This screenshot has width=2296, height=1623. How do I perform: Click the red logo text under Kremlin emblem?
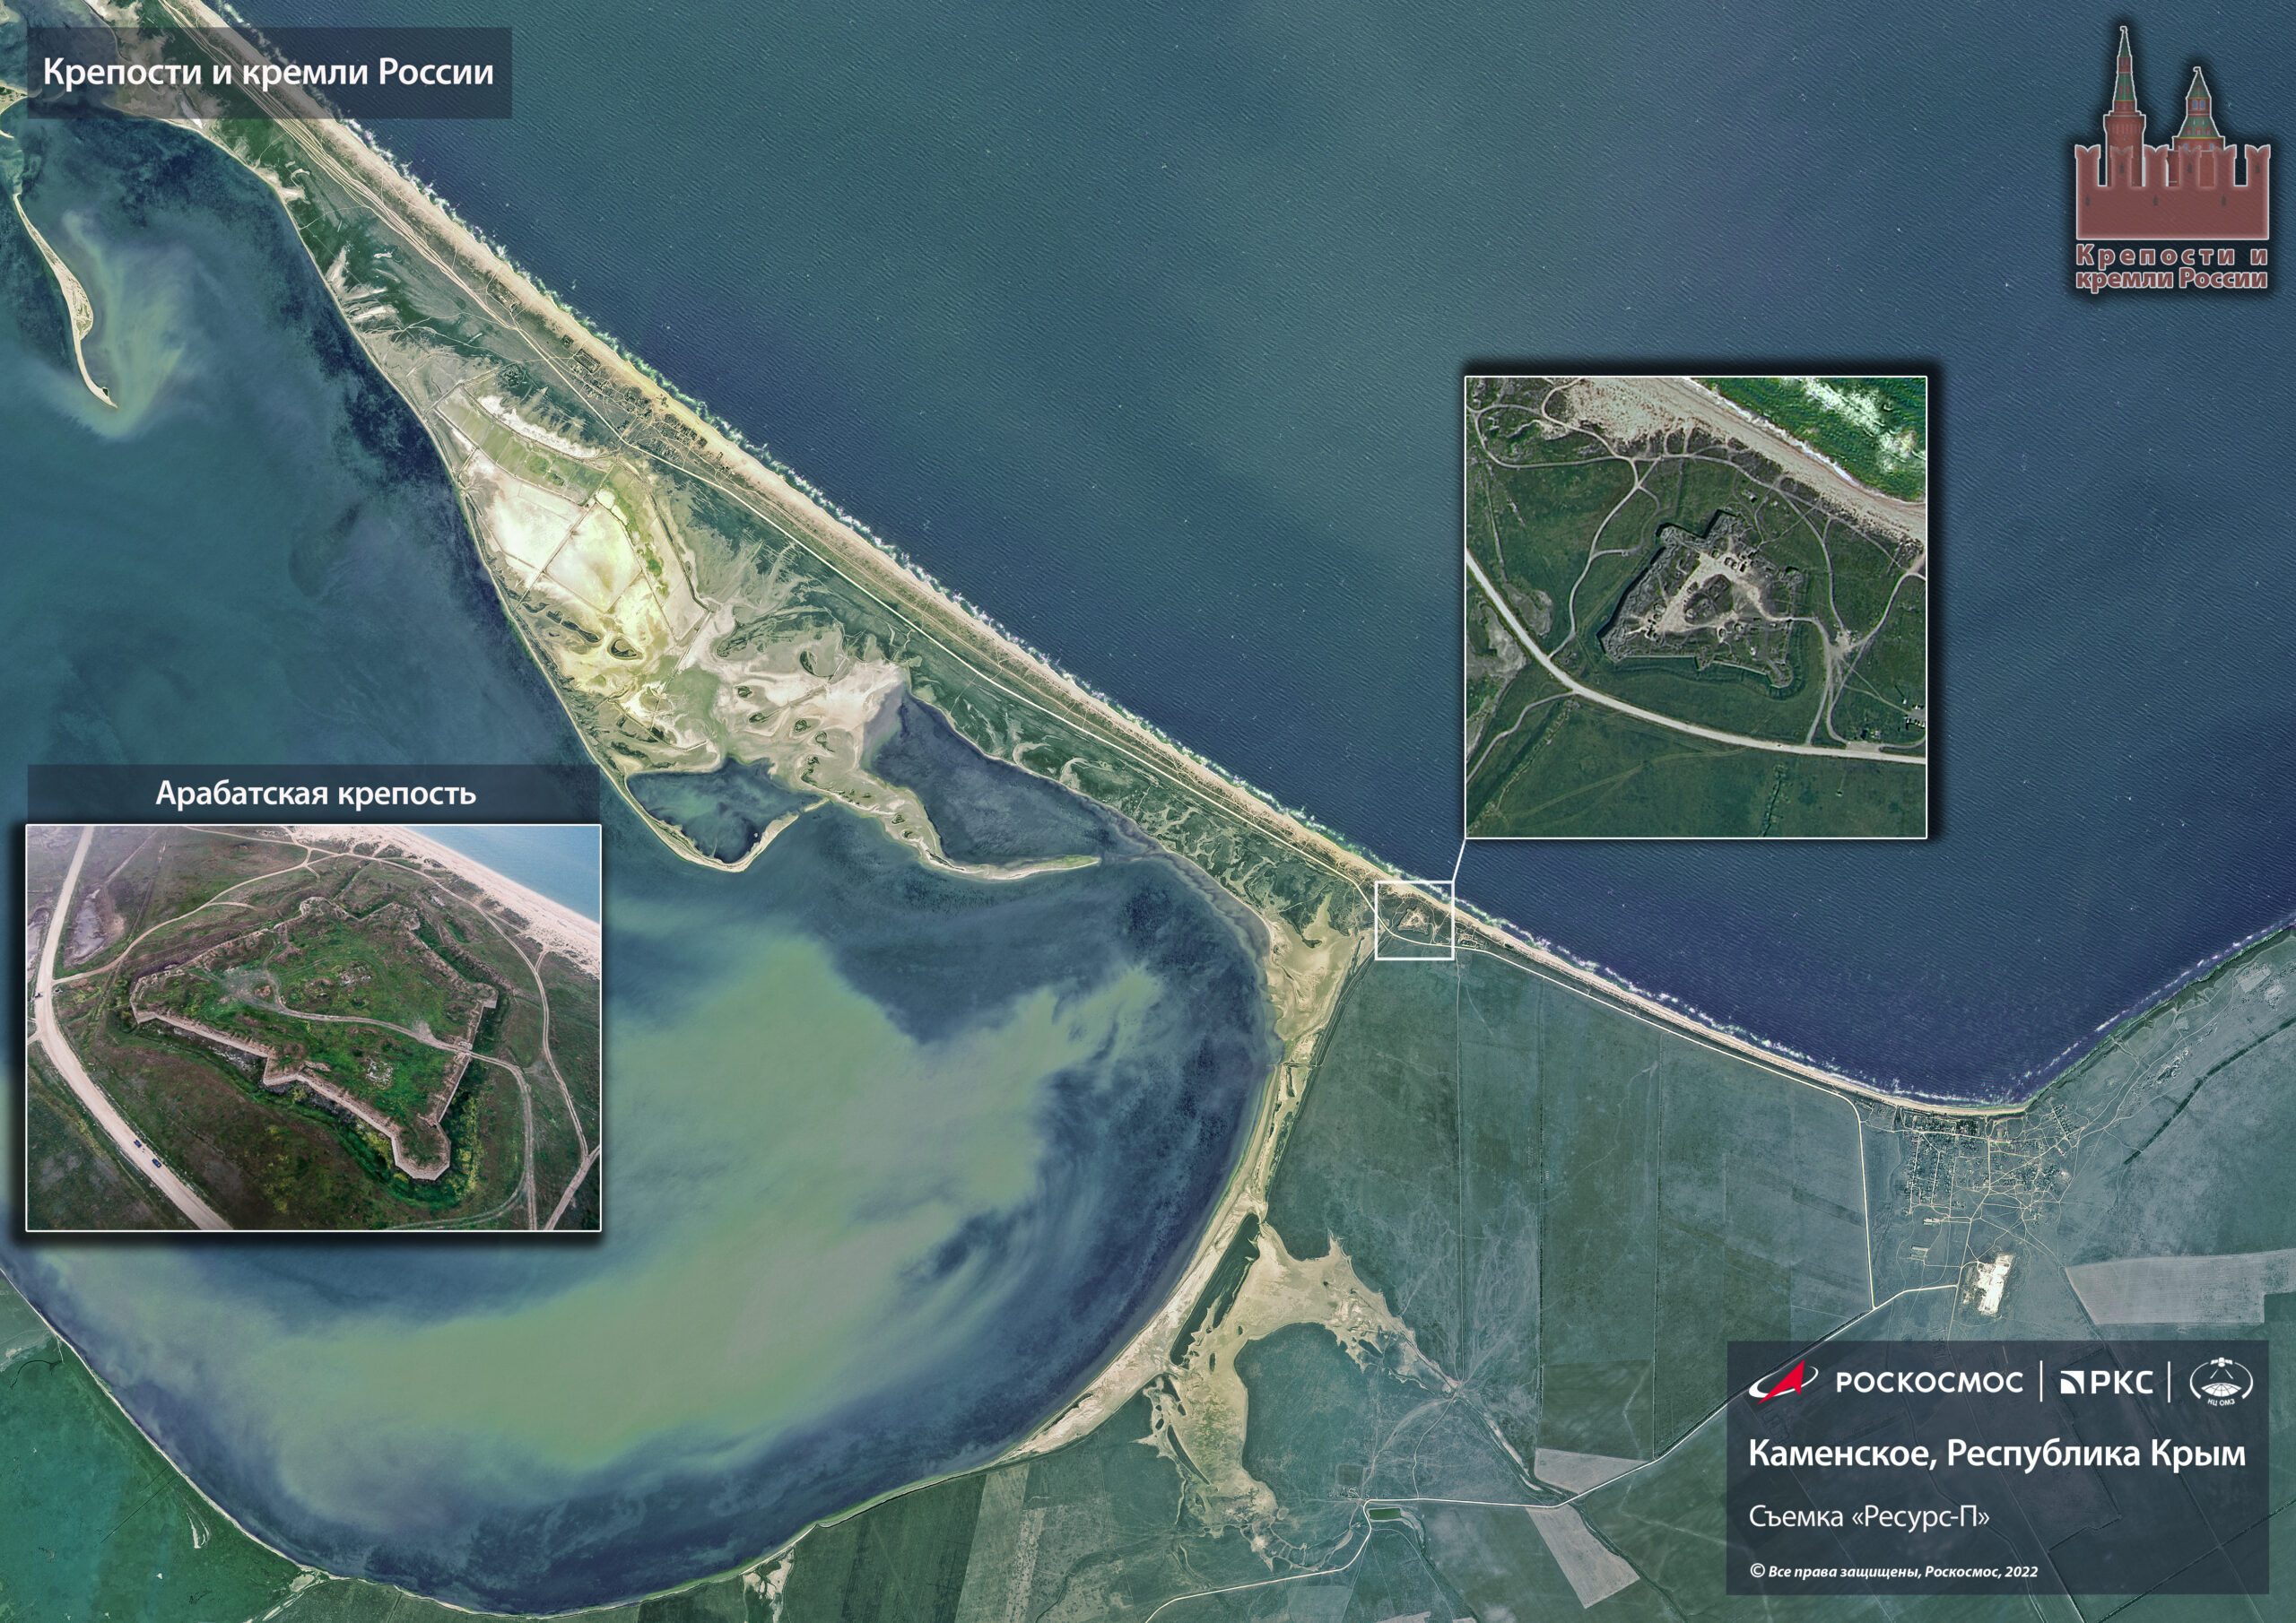pyautogui.click(x=2171, y=268)
